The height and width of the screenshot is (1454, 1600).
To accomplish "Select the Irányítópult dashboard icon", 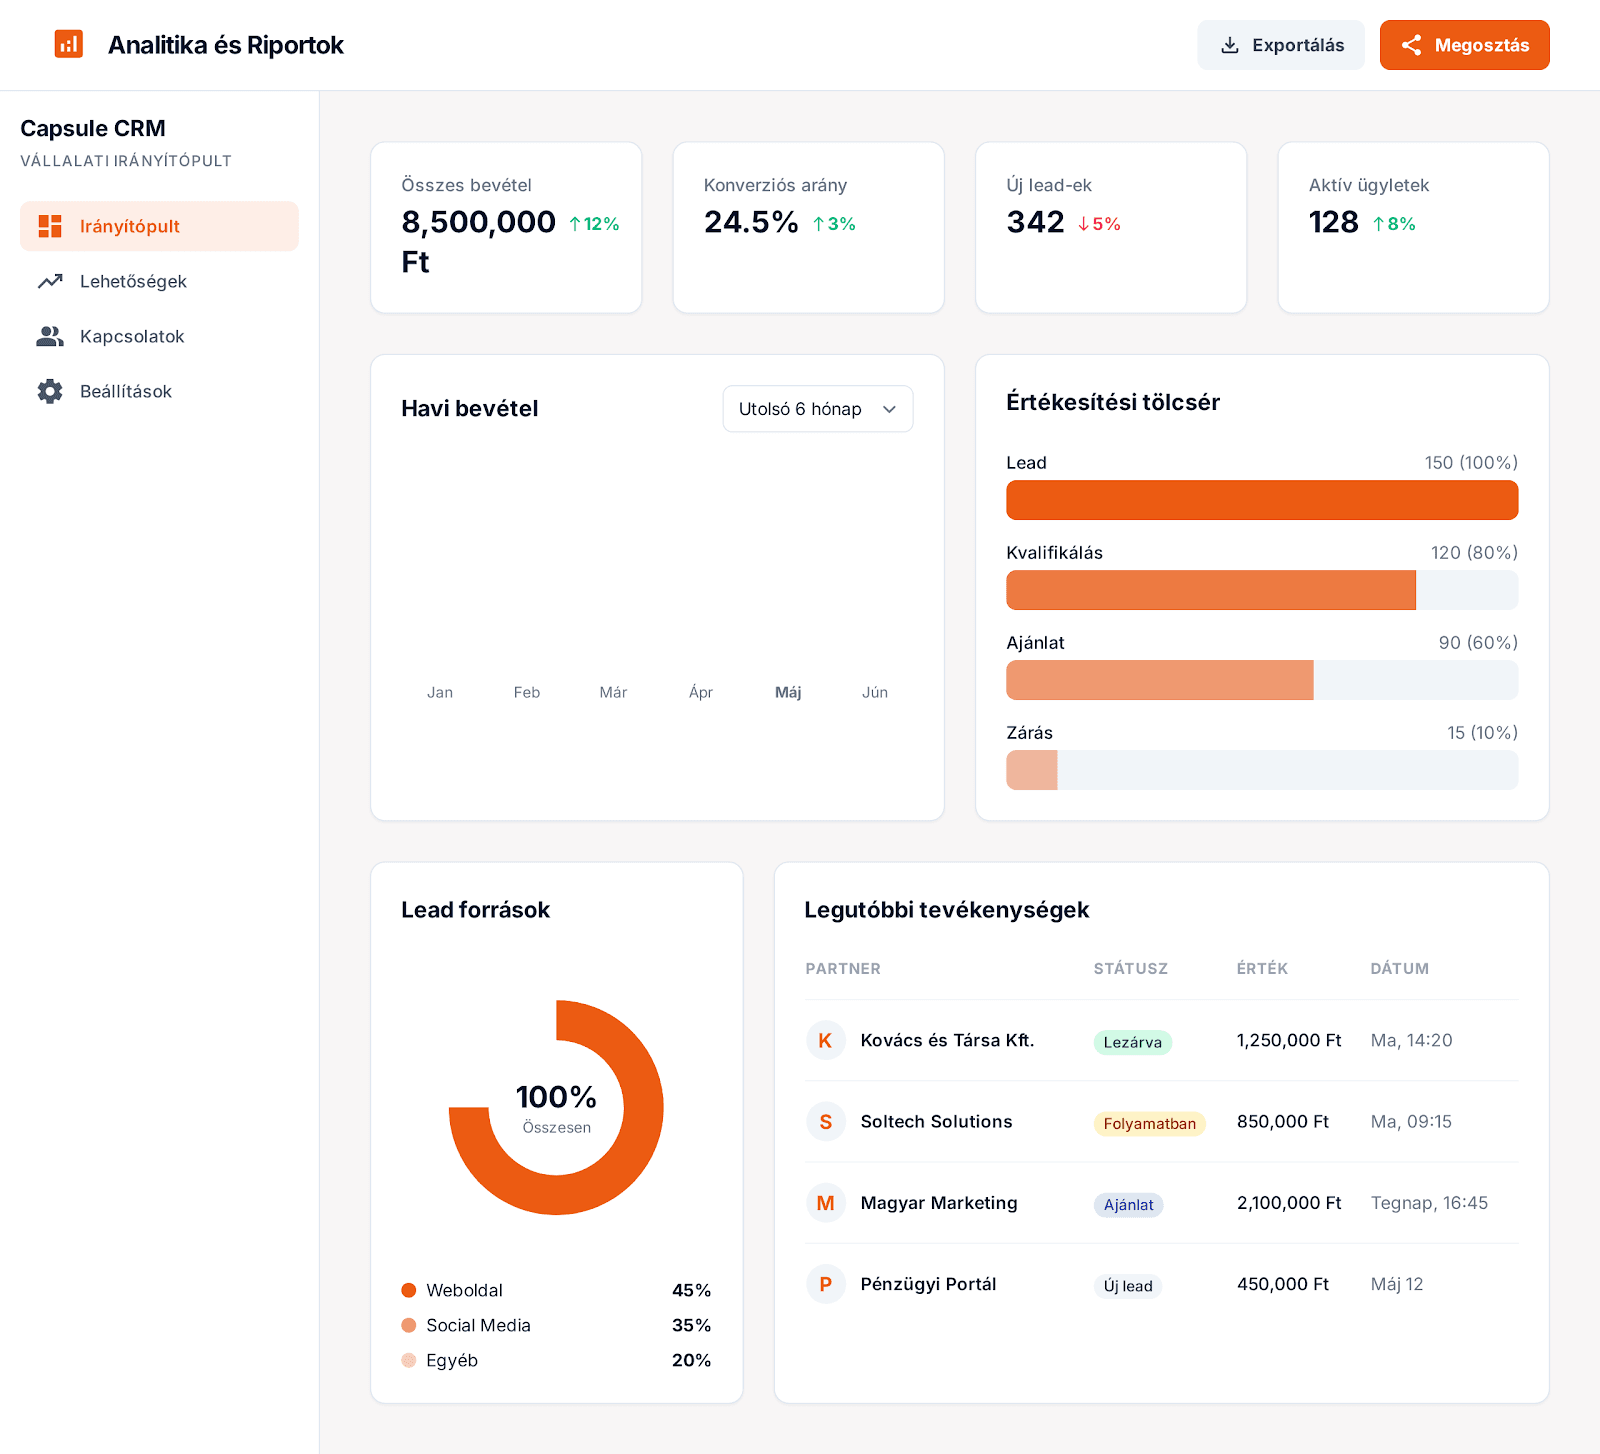I will [49, 226].
